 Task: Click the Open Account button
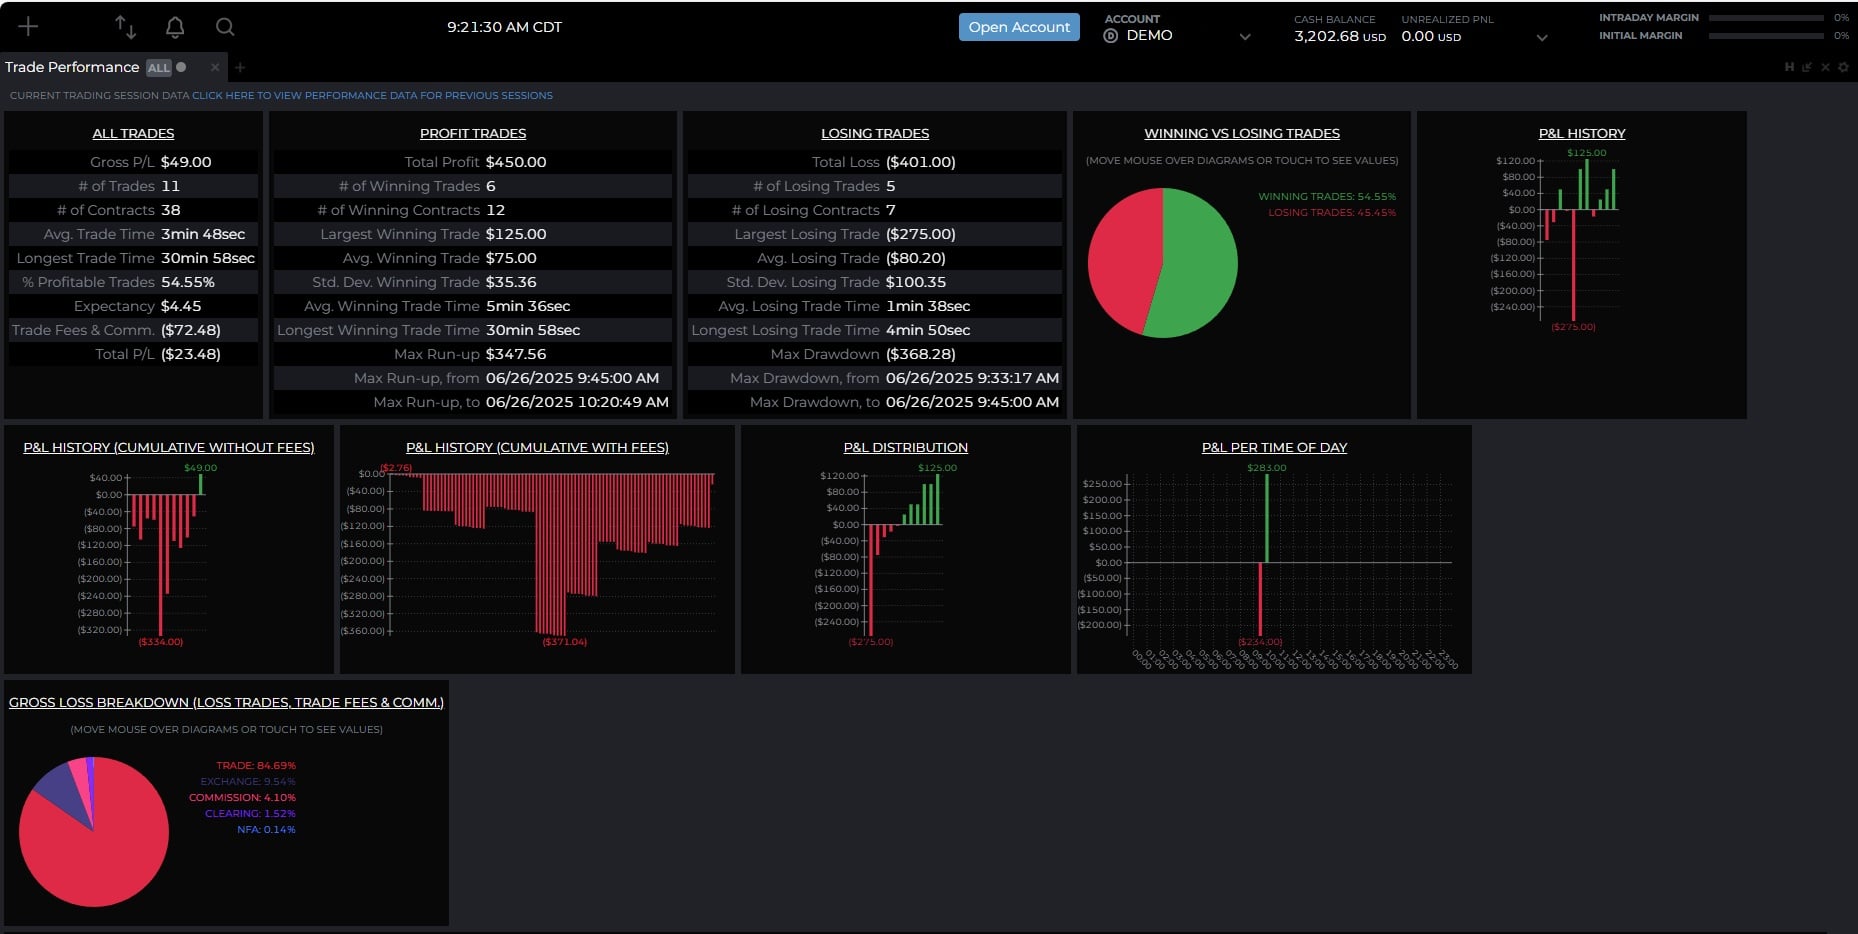(1019, 27)
